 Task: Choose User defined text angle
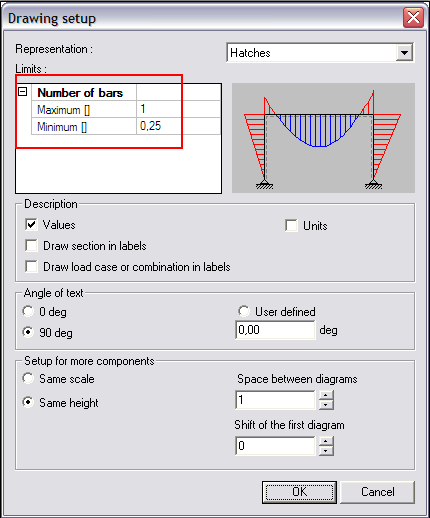click(x=244, y=311)
